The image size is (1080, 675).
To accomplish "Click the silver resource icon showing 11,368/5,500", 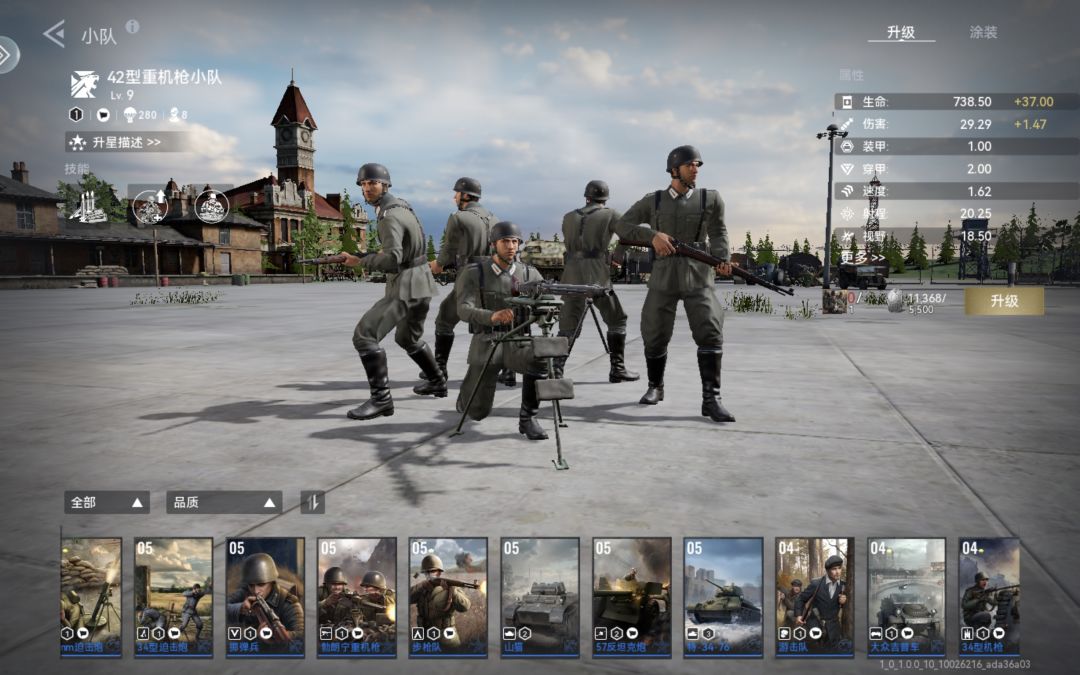I will point(895,301).
